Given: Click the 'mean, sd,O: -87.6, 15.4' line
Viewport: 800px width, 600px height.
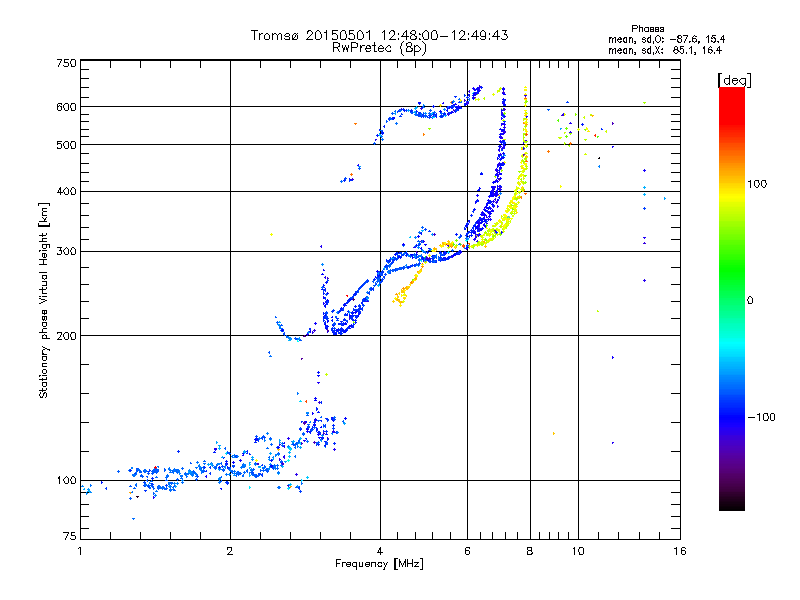Looking at the screenshot, I should click(x=666, y=39).
